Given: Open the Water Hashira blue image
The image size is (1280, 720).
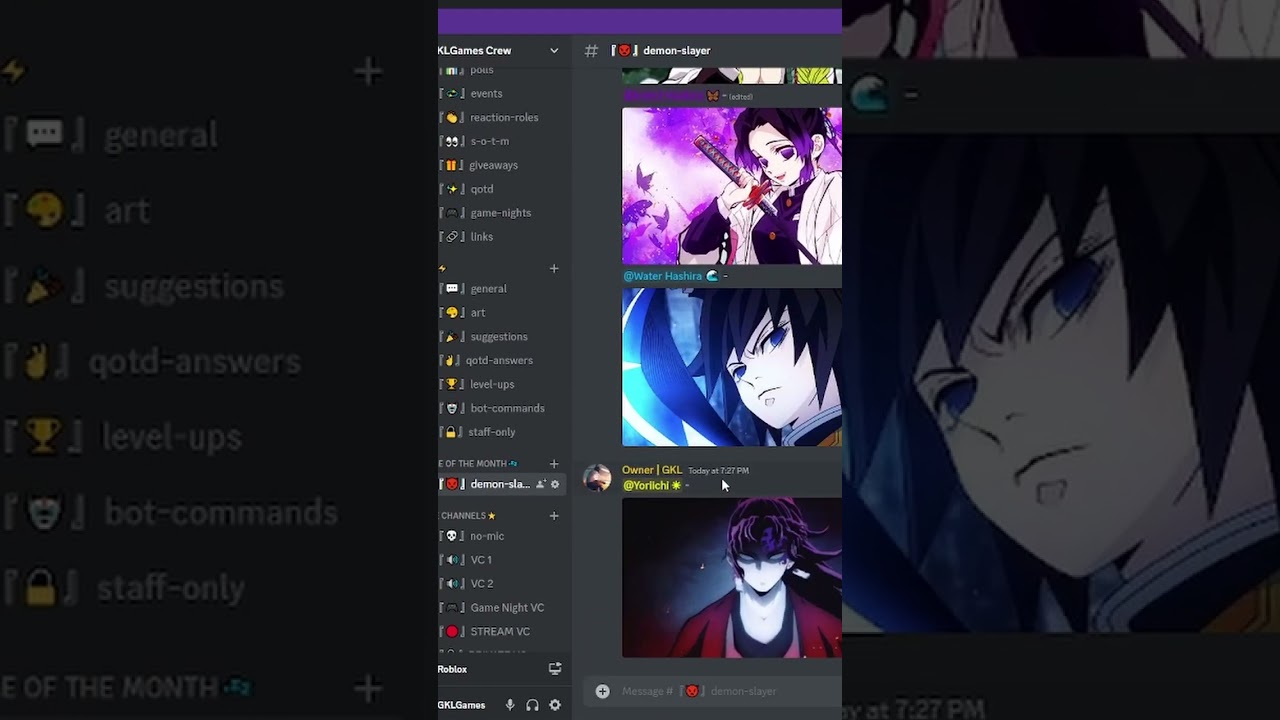Looking at the screenshot, I should [x=732, y=367].
